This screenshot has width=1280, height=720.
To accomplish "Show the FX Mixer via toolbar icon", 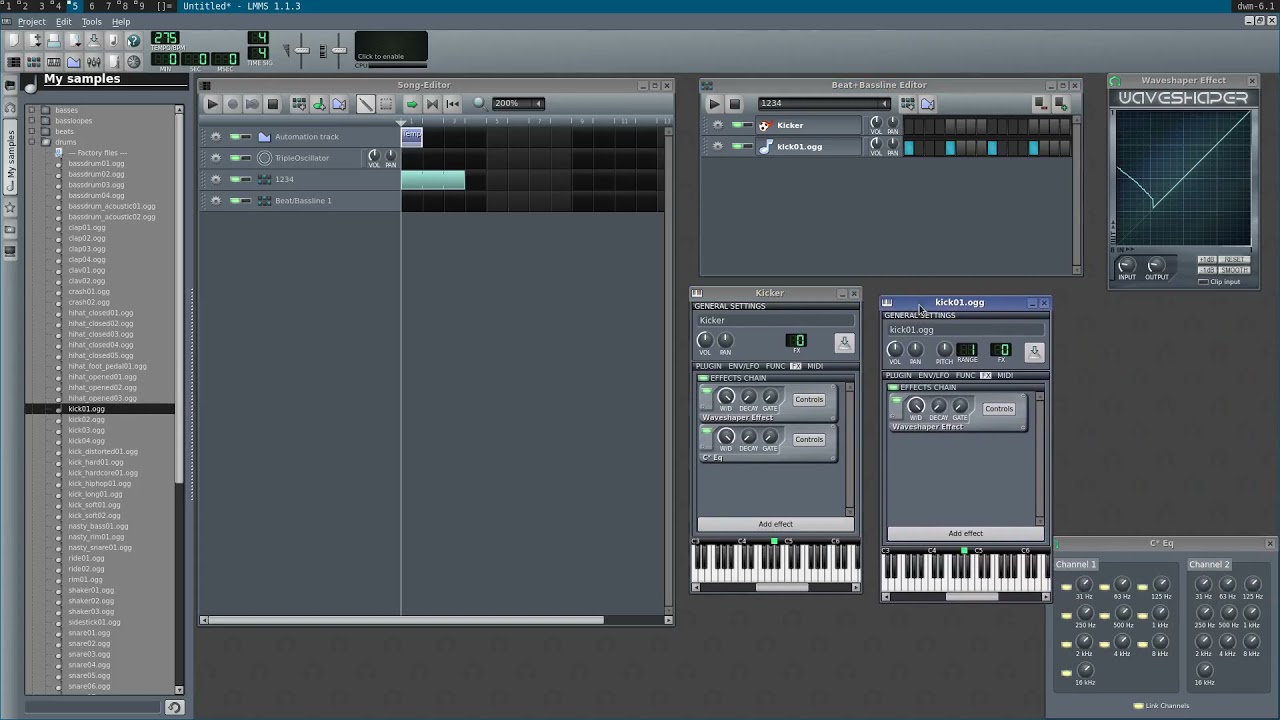I will click(93, 62).
